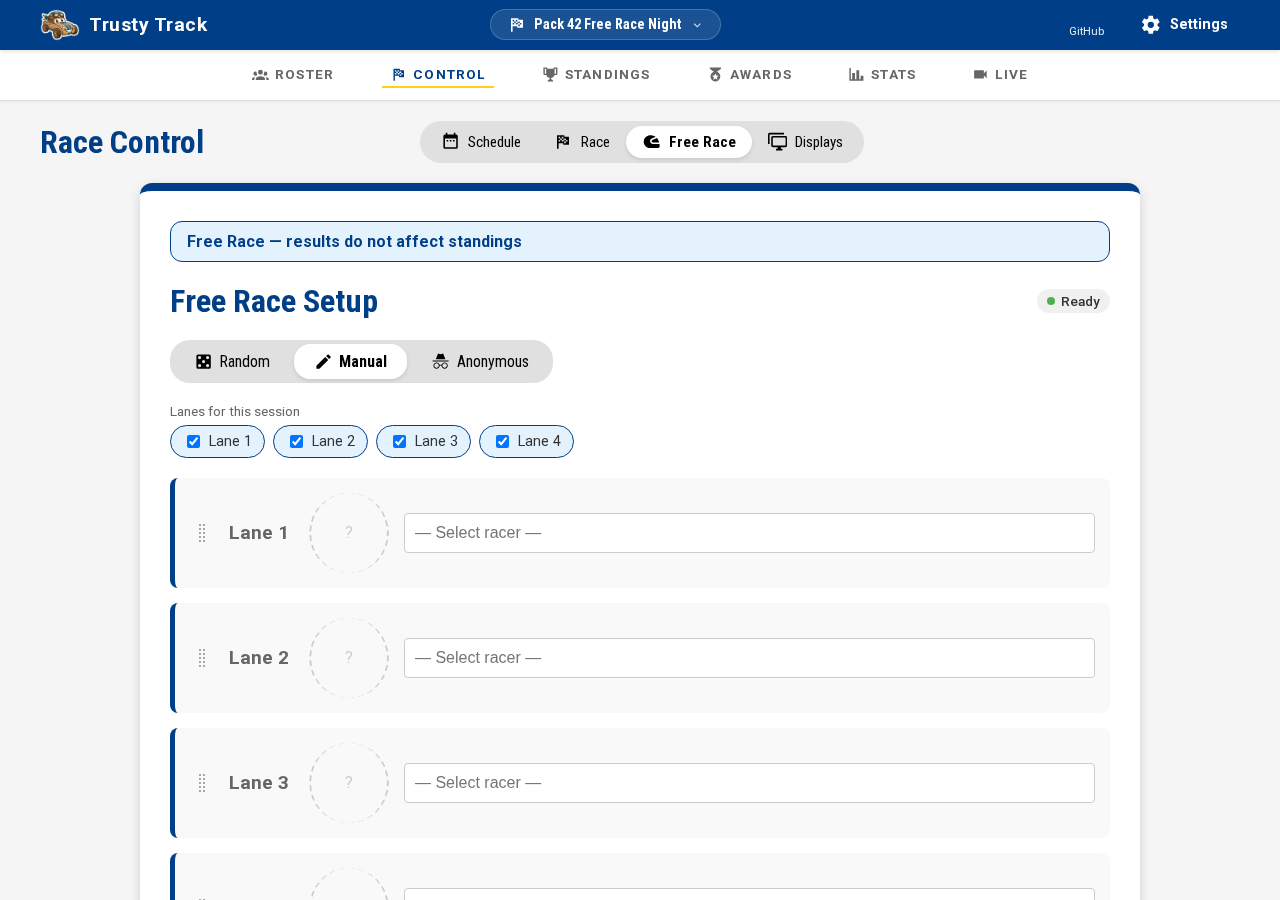Click the Manual pencil icon
Image resolution: width=1280 pixels, height=900 pixels.
click(x=323, y=362)
